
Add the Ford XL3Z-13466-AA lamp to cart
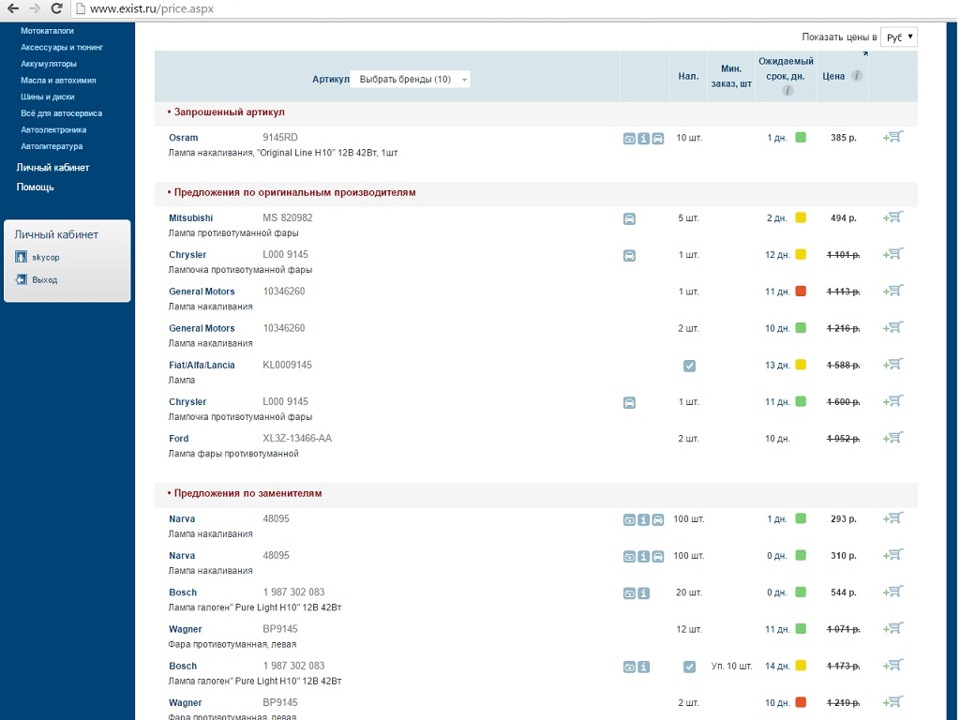tap(893, 438)
